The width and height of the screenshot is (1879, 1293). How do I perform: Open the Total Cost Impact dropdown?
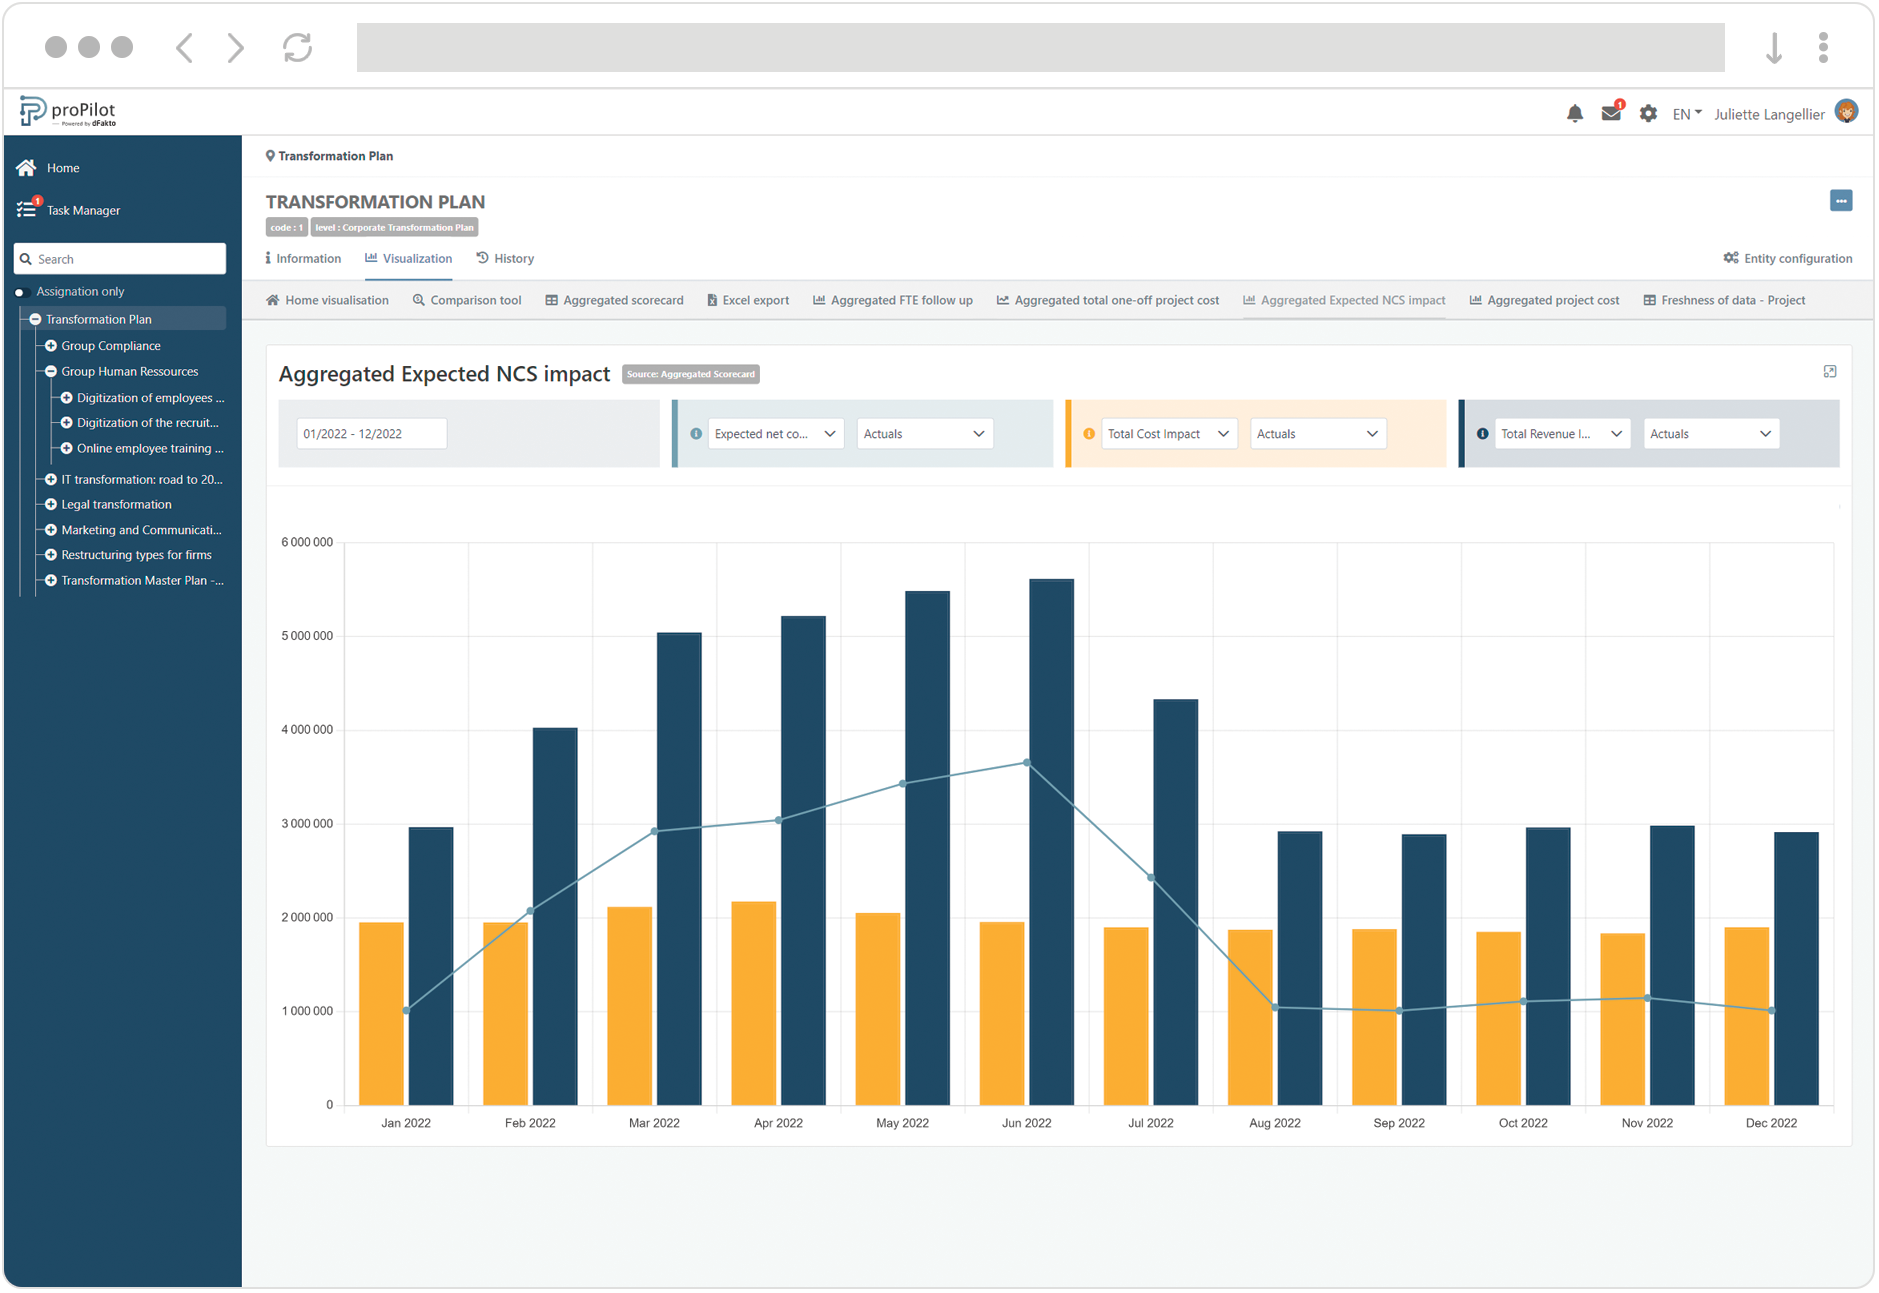pyautogui.click(x=1167, y=433)
